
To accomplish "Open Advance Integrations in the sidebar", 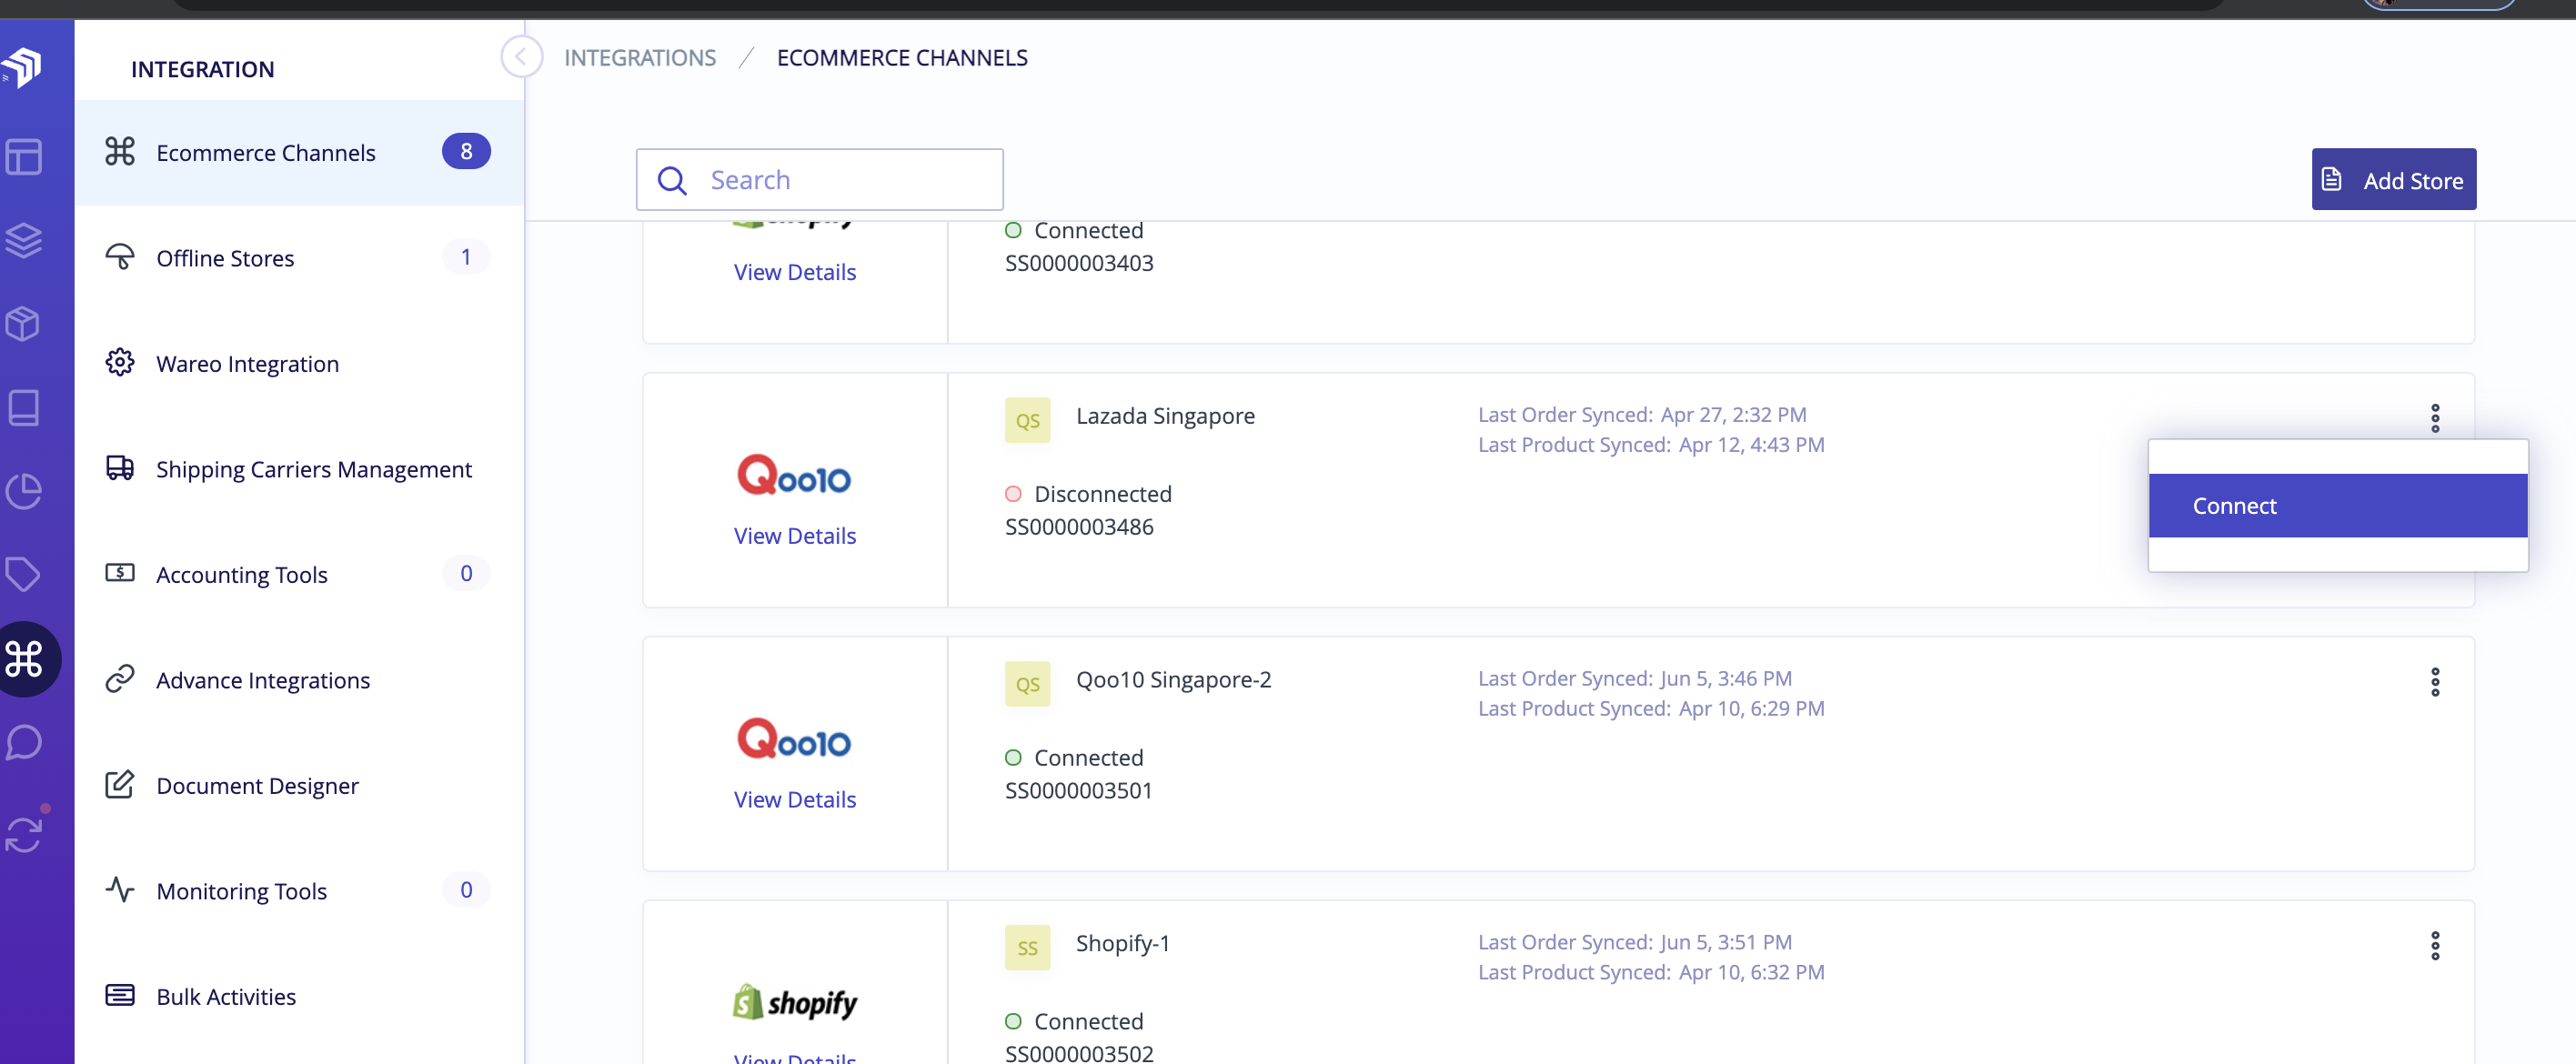I will 299,680.
